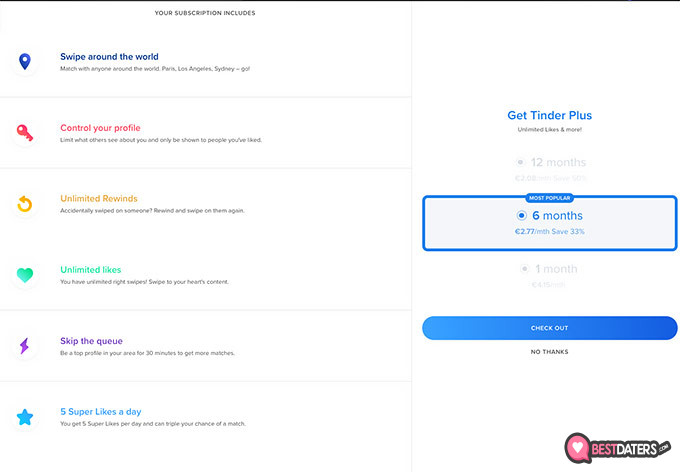Click the Unlimited Likes & more! subtitle
This screenshot has height=472, width=680.
pos(549,129)
